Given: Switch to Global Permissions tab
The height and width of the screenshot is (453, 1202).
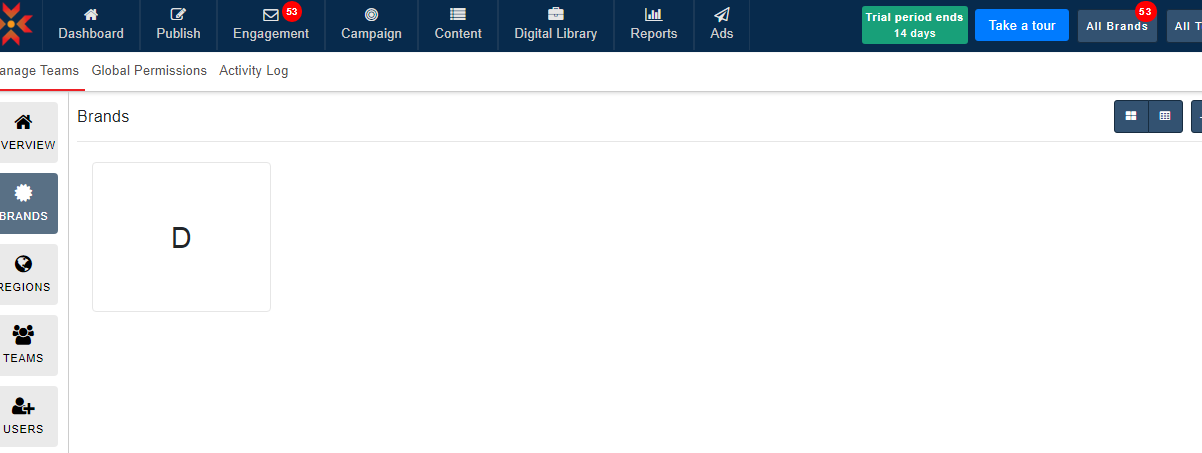Looking at the screenshot, I should point(149,71).
